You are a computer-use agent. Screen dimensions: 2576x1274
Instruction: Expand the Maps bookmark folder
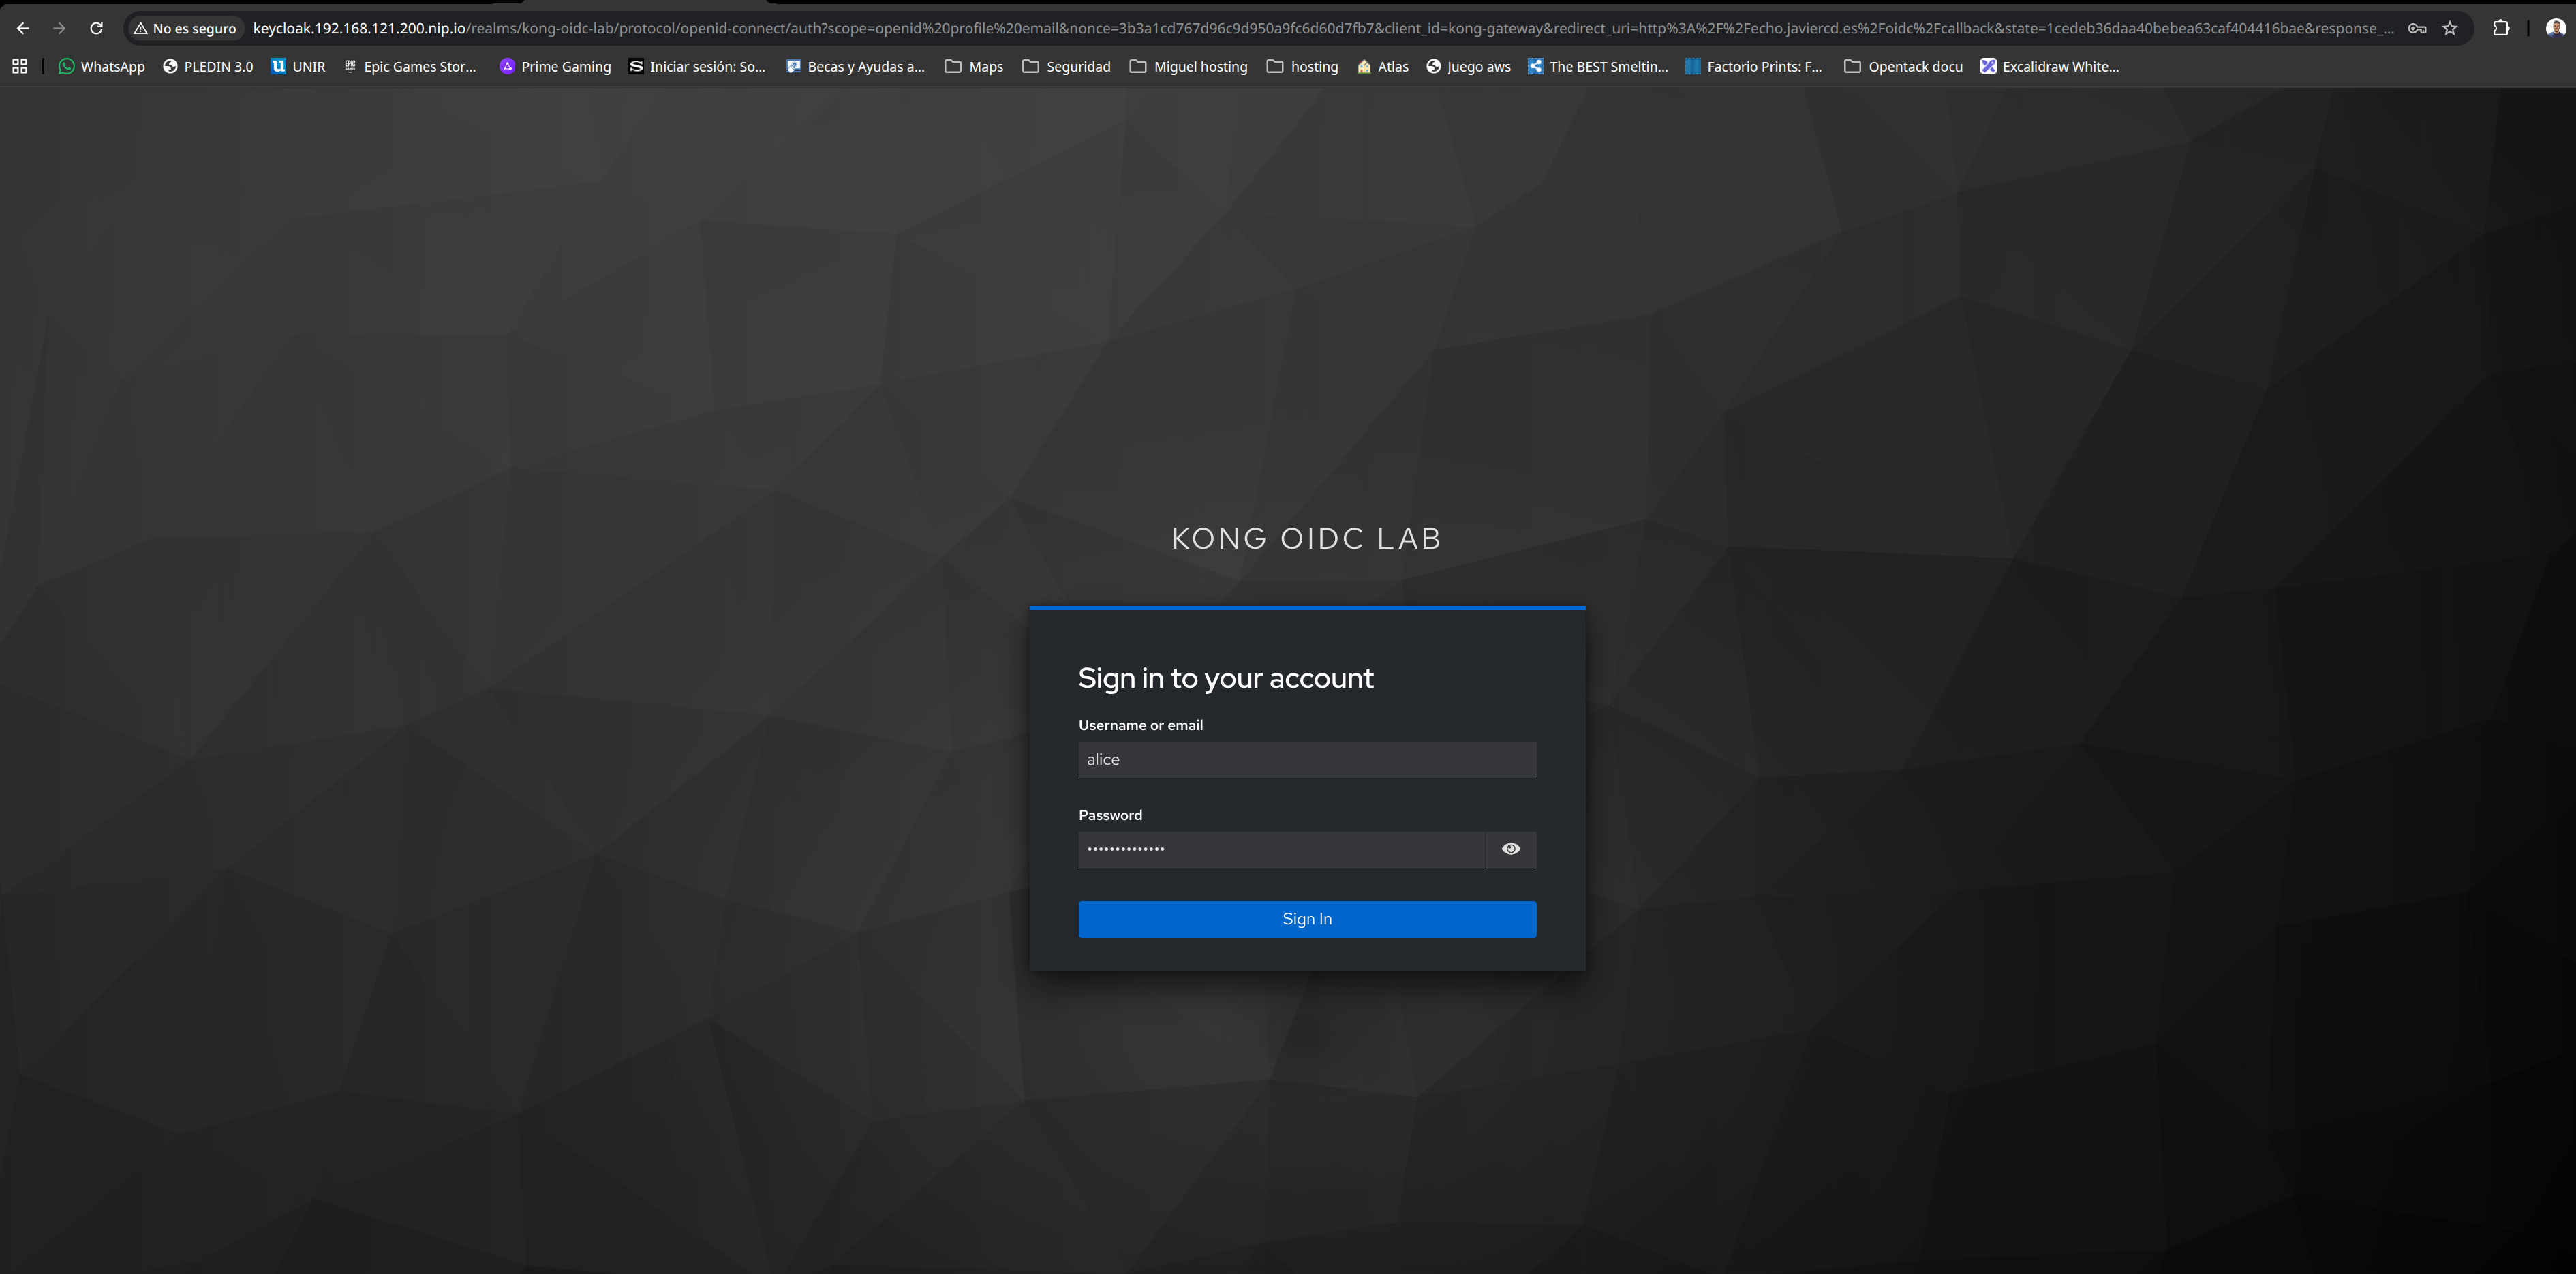(974, 66)
